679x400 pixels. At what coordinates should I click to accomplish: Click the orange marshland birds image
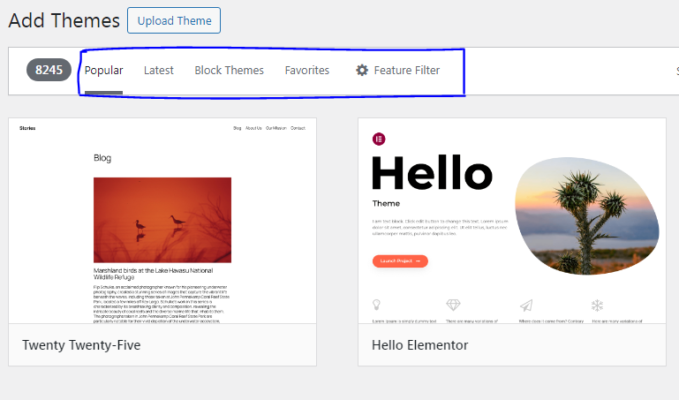click(162, 220)
